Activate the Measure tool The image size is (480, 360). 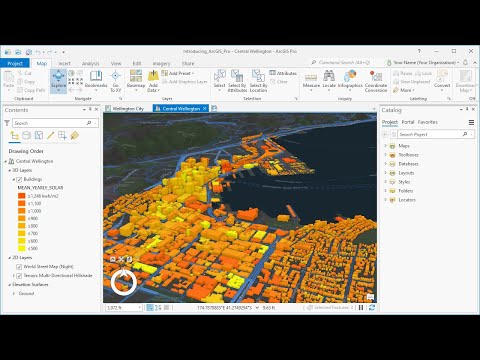tap(311, 80)
